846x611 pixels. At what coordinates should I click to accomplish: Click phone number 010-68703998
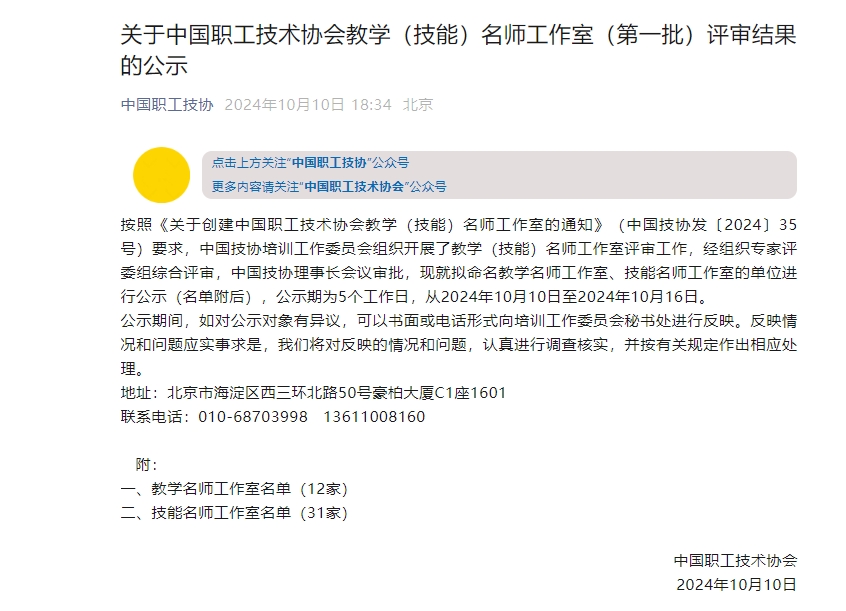253,417
